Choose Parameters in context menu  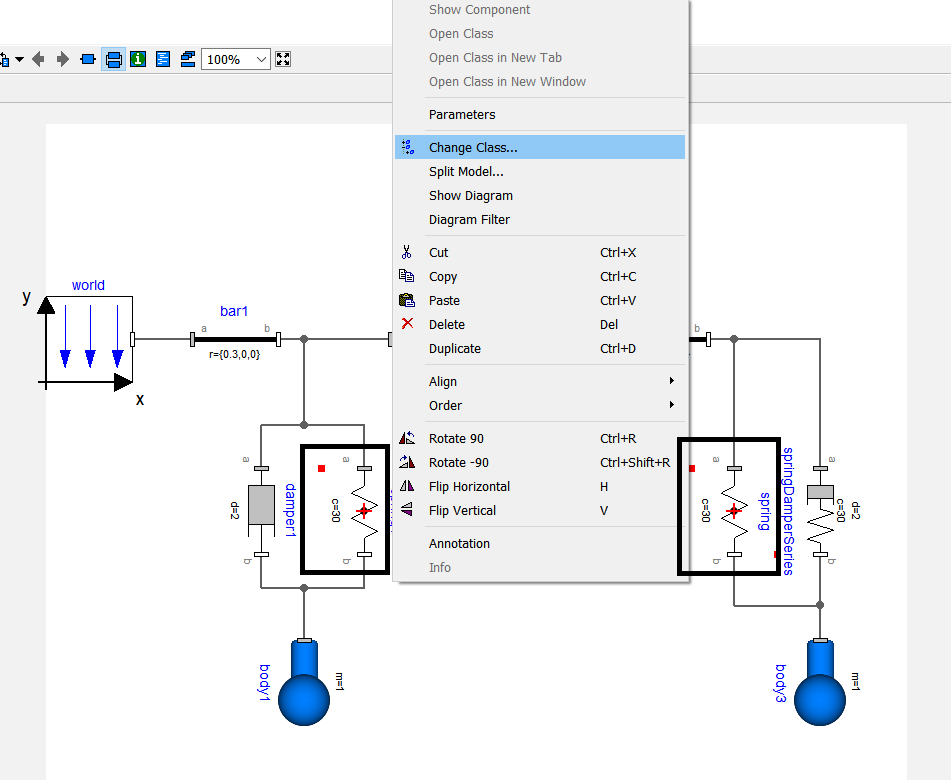pyautogui.click(x=540, y=115)
